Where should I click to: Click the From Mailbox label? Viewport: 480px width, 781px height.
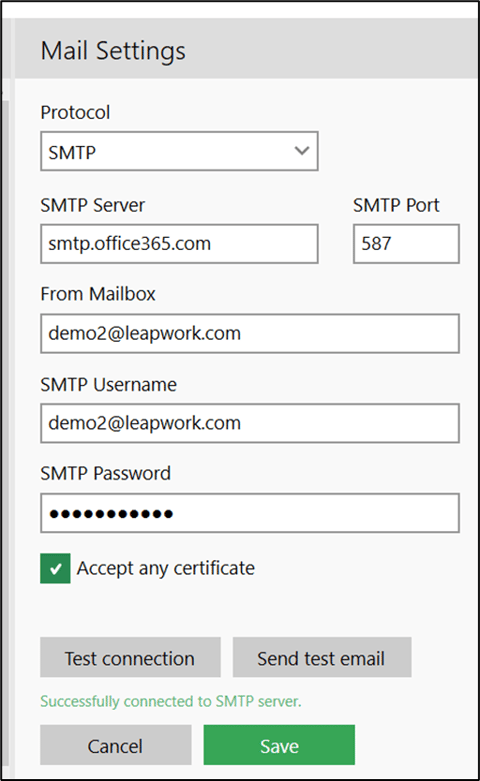[x=98, y=294]
